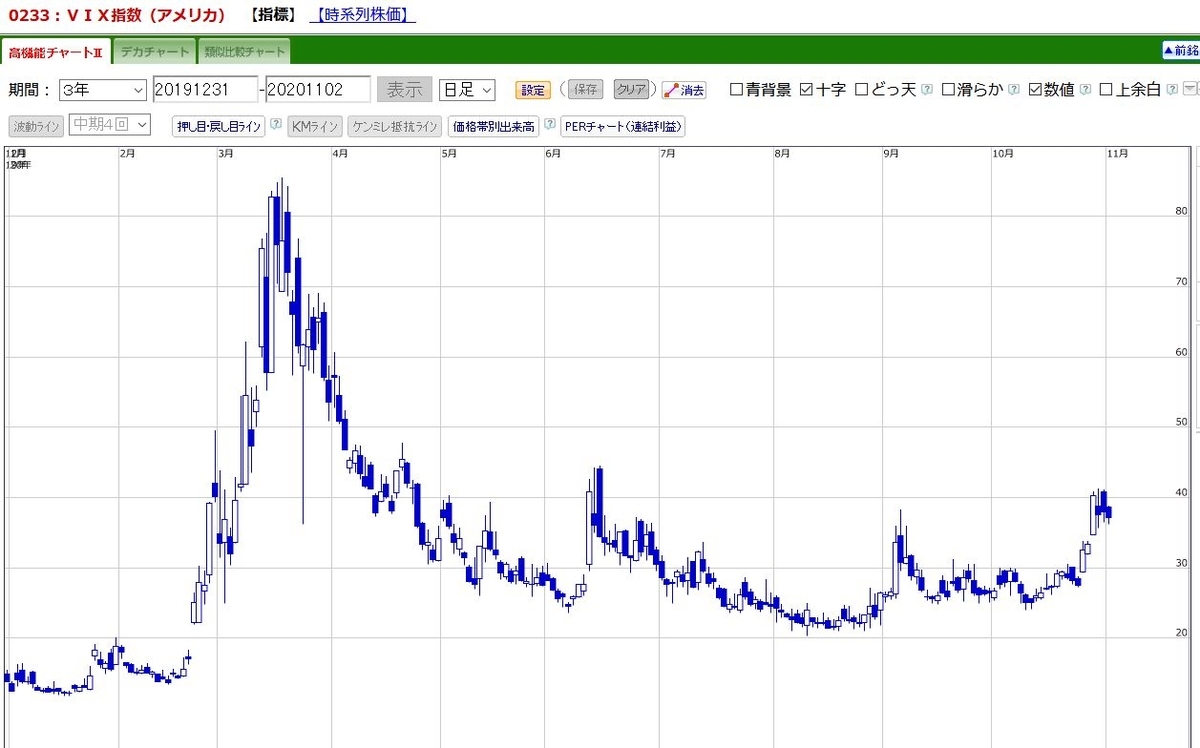Click the 9月 month label on chart
1200x748 pixels.
coord(891,153)
